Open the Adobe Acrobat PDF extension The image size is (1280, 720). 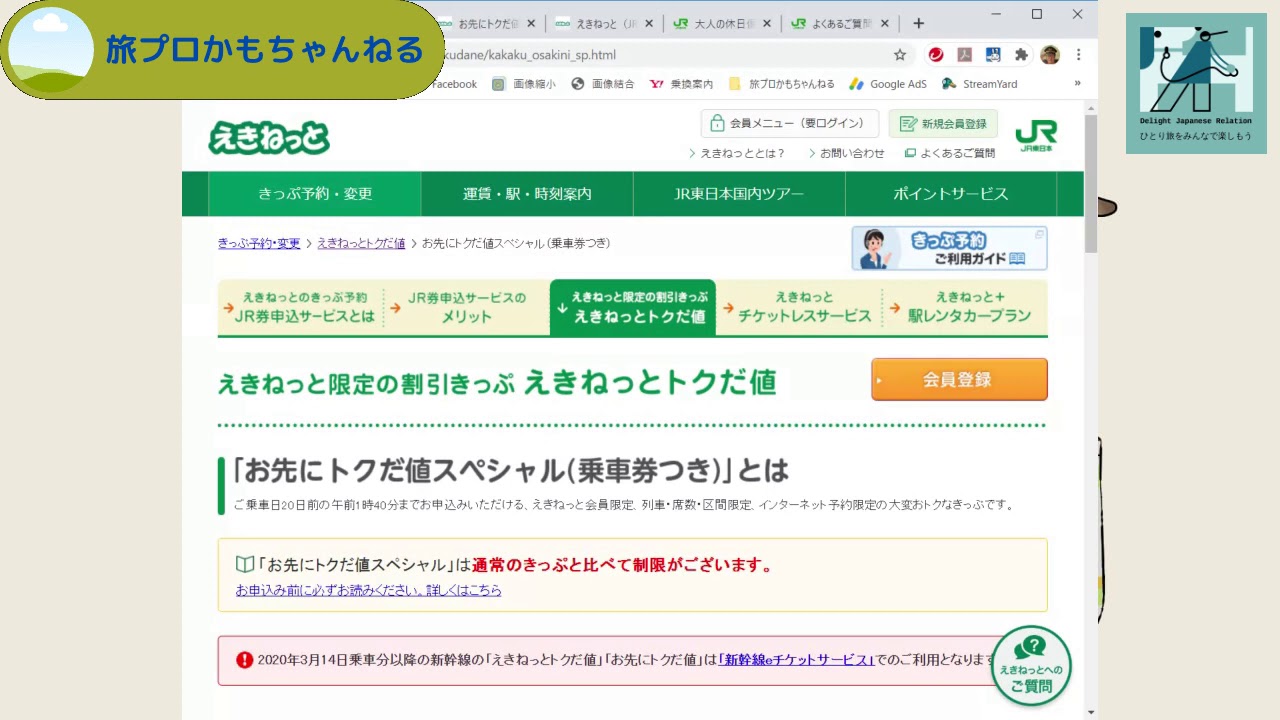(965, 55)
